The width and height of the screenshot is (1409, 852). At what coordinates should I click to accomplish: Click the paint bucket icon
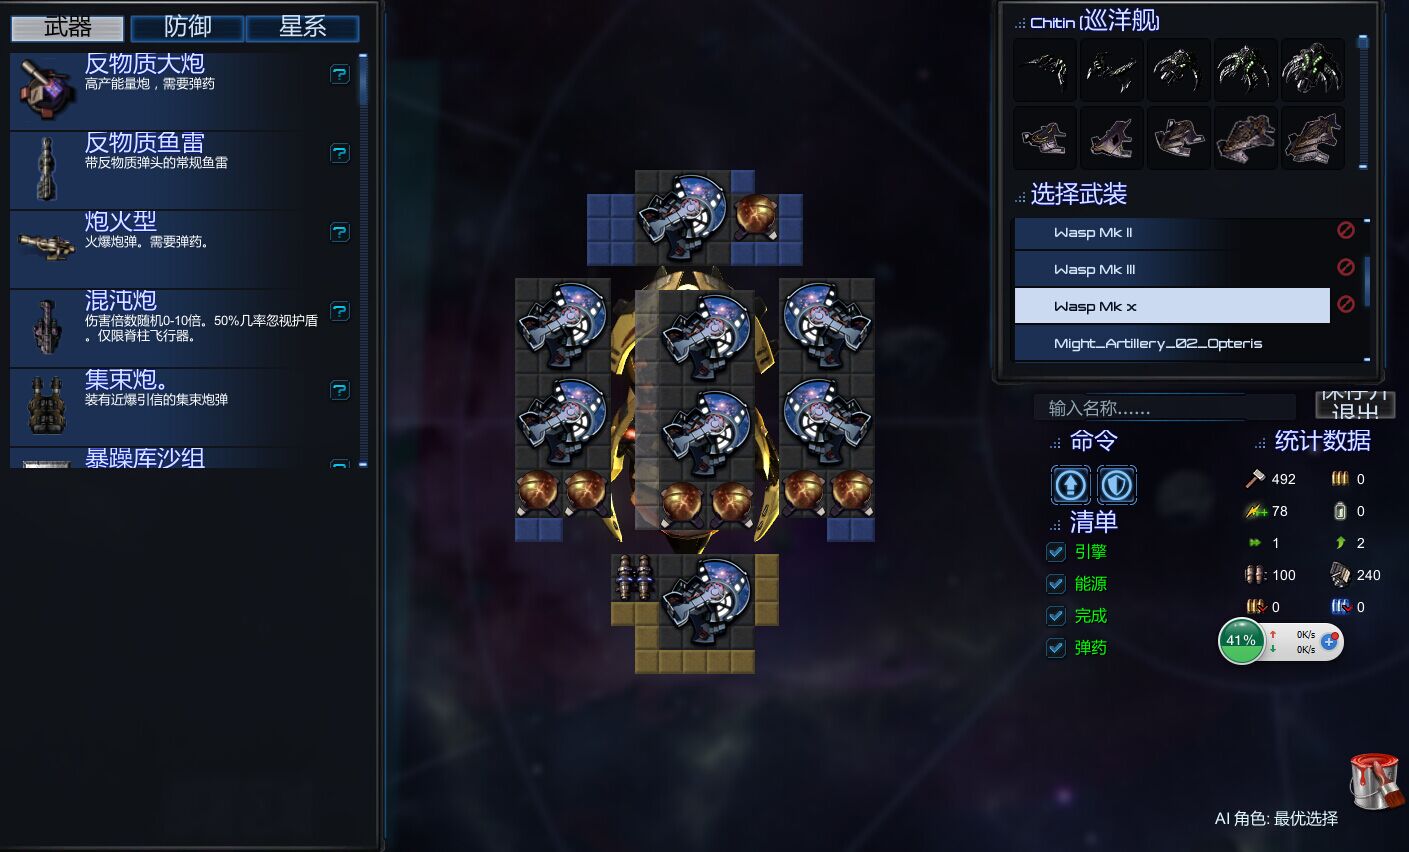coord(1376,781)
